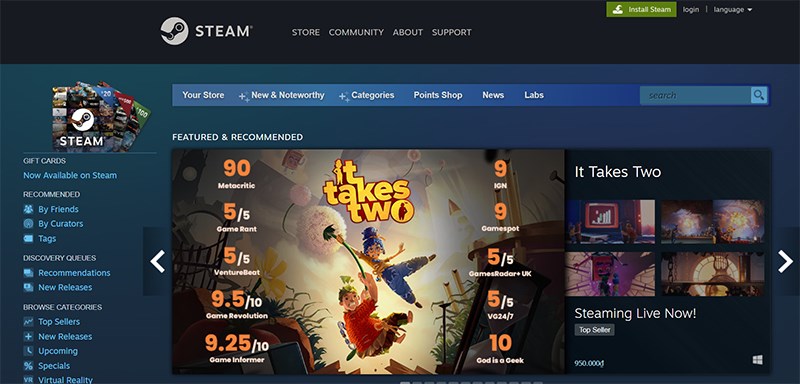Click the purple room screenshot thumbnail
The height and width of the screenshot is (384, 800).
[x=611, y=274]
